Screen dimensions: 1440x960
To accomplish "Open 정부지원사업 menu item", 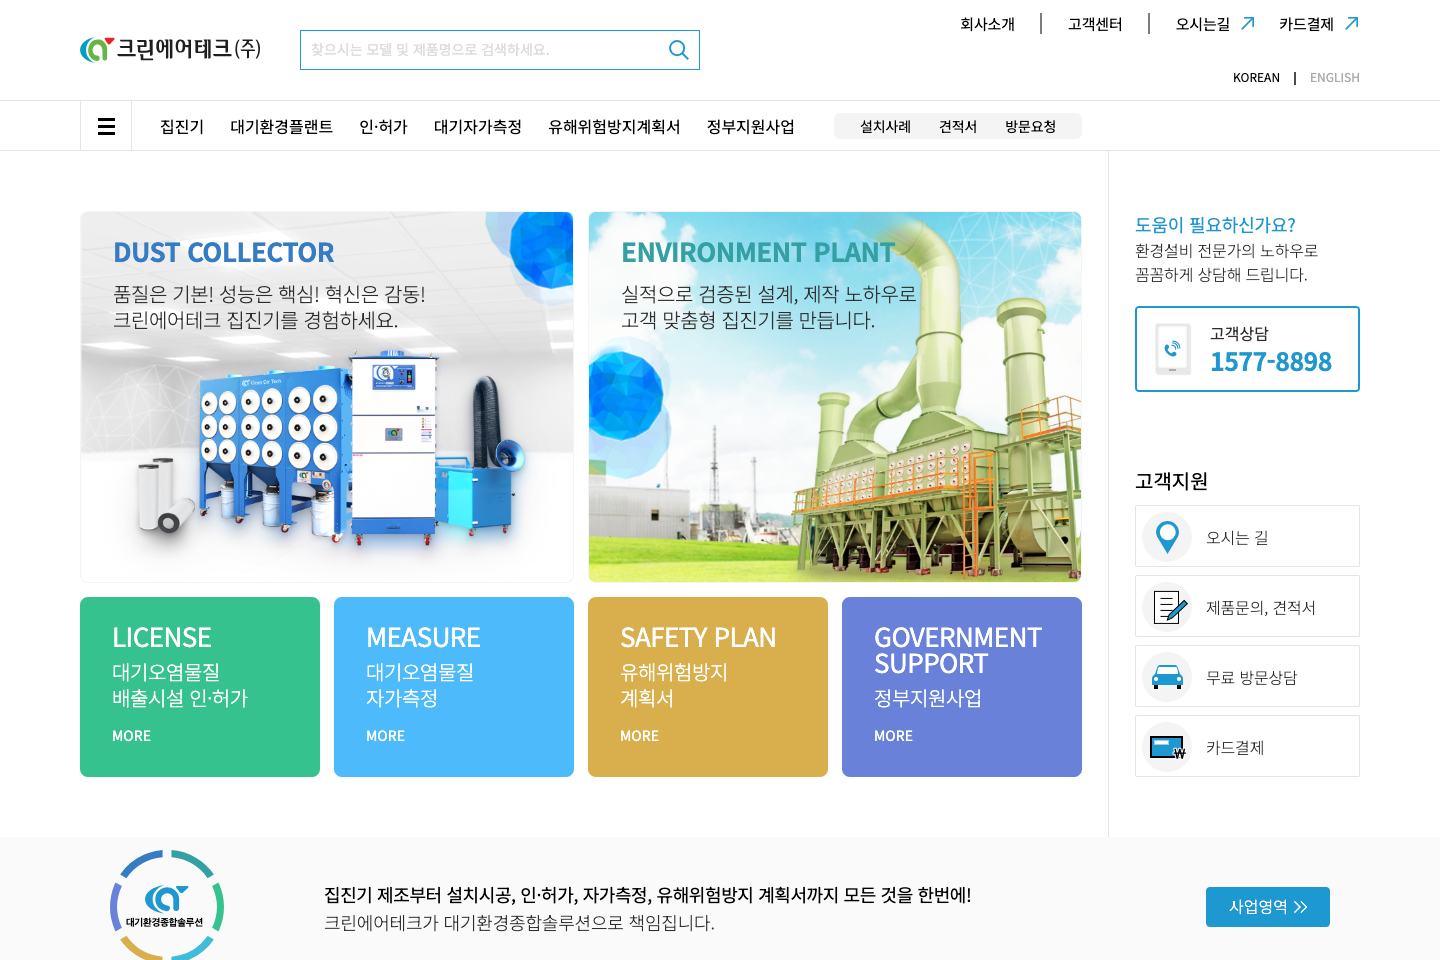I will [x=750, y=127].
